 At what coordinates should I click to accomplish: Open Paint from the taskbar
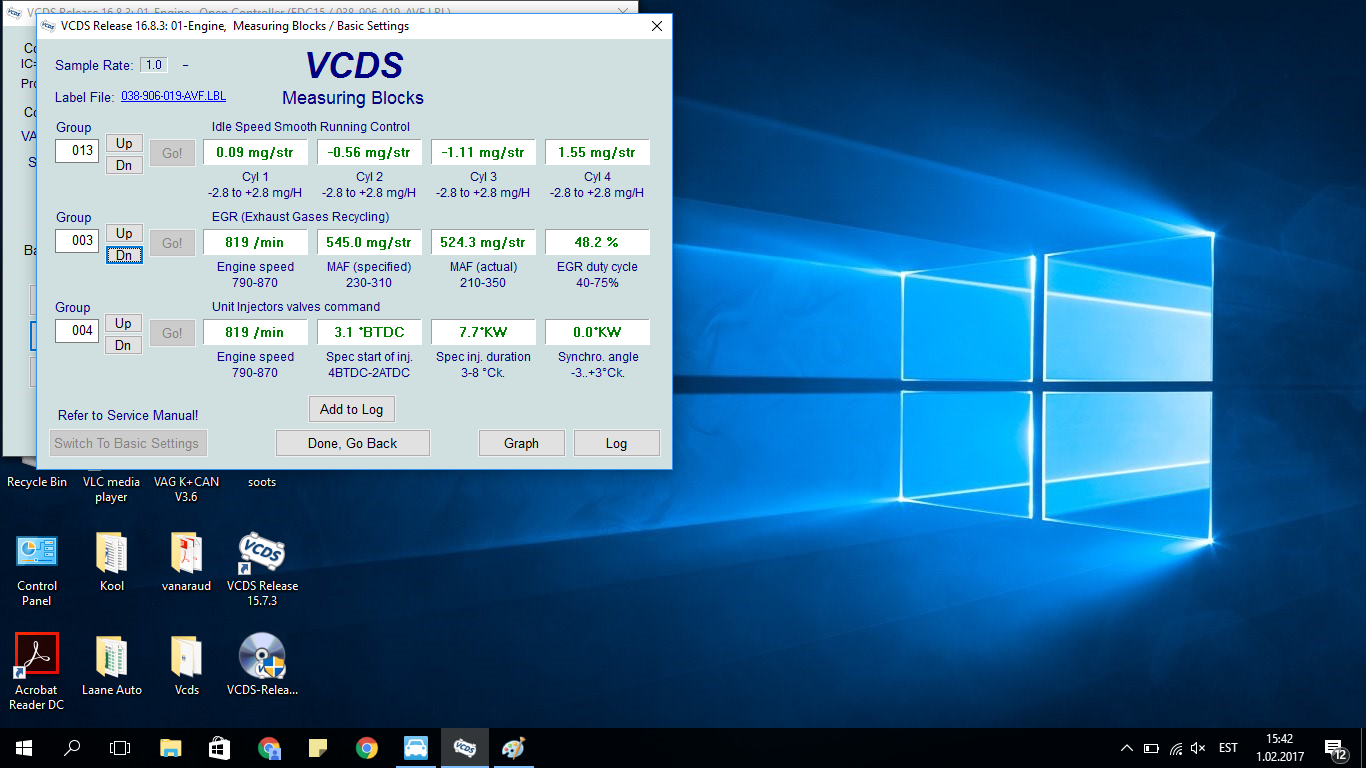tap(513, 747)
